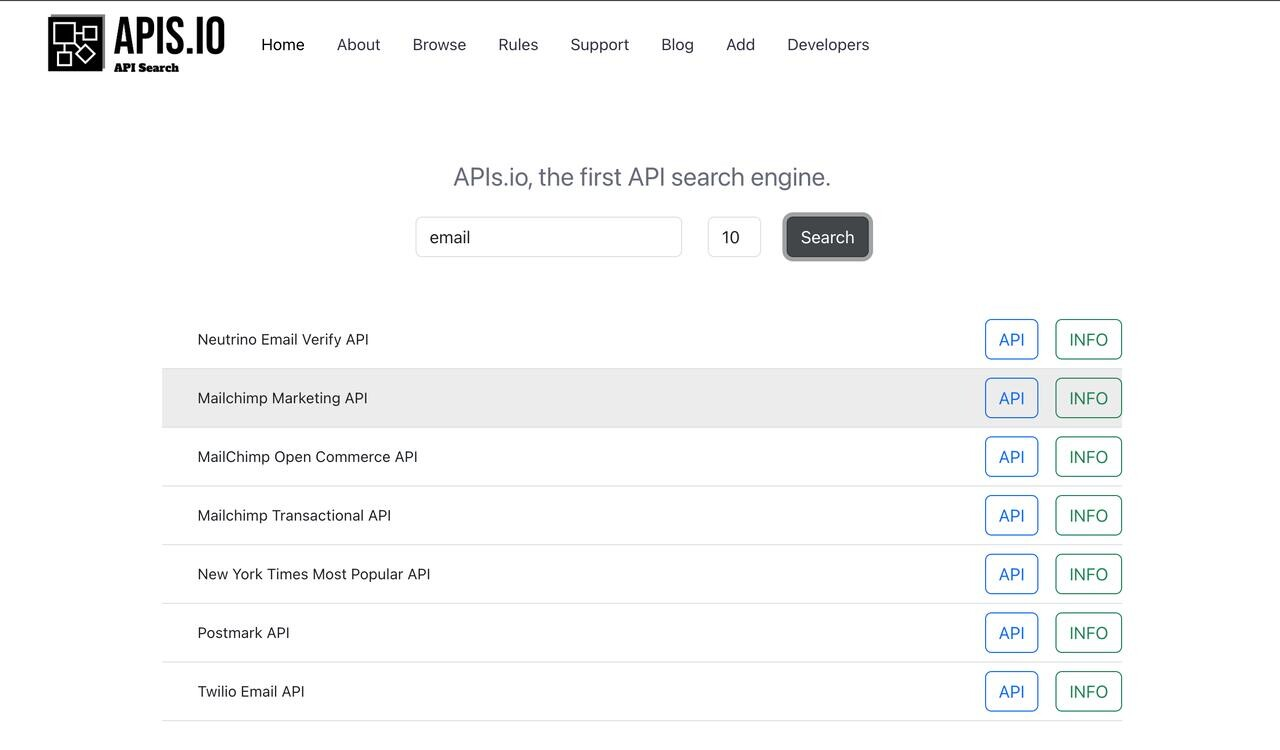The width and height of the screenshot is (1280, 750).
Task: Show INFO for Mailchimp Marketing API
Action: [1088, 398]
